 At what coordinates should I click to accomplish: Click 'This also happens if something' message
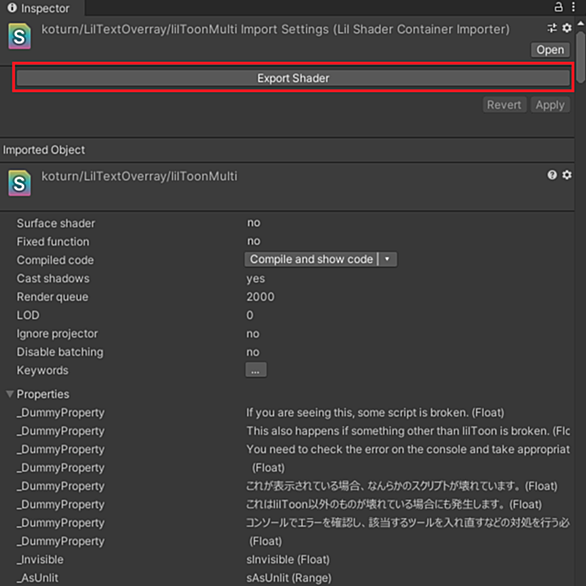(408, 431)
